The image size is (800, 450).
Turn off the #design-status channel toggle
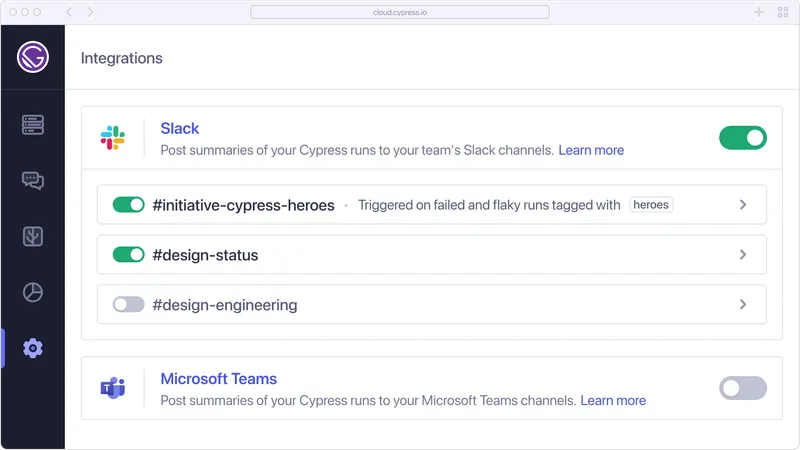pos(129,255)
